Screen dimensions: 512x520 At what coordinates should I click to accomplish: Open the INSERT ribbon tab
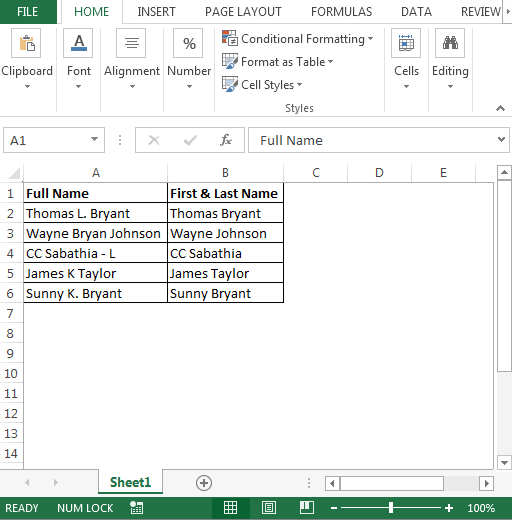(156, 12)
